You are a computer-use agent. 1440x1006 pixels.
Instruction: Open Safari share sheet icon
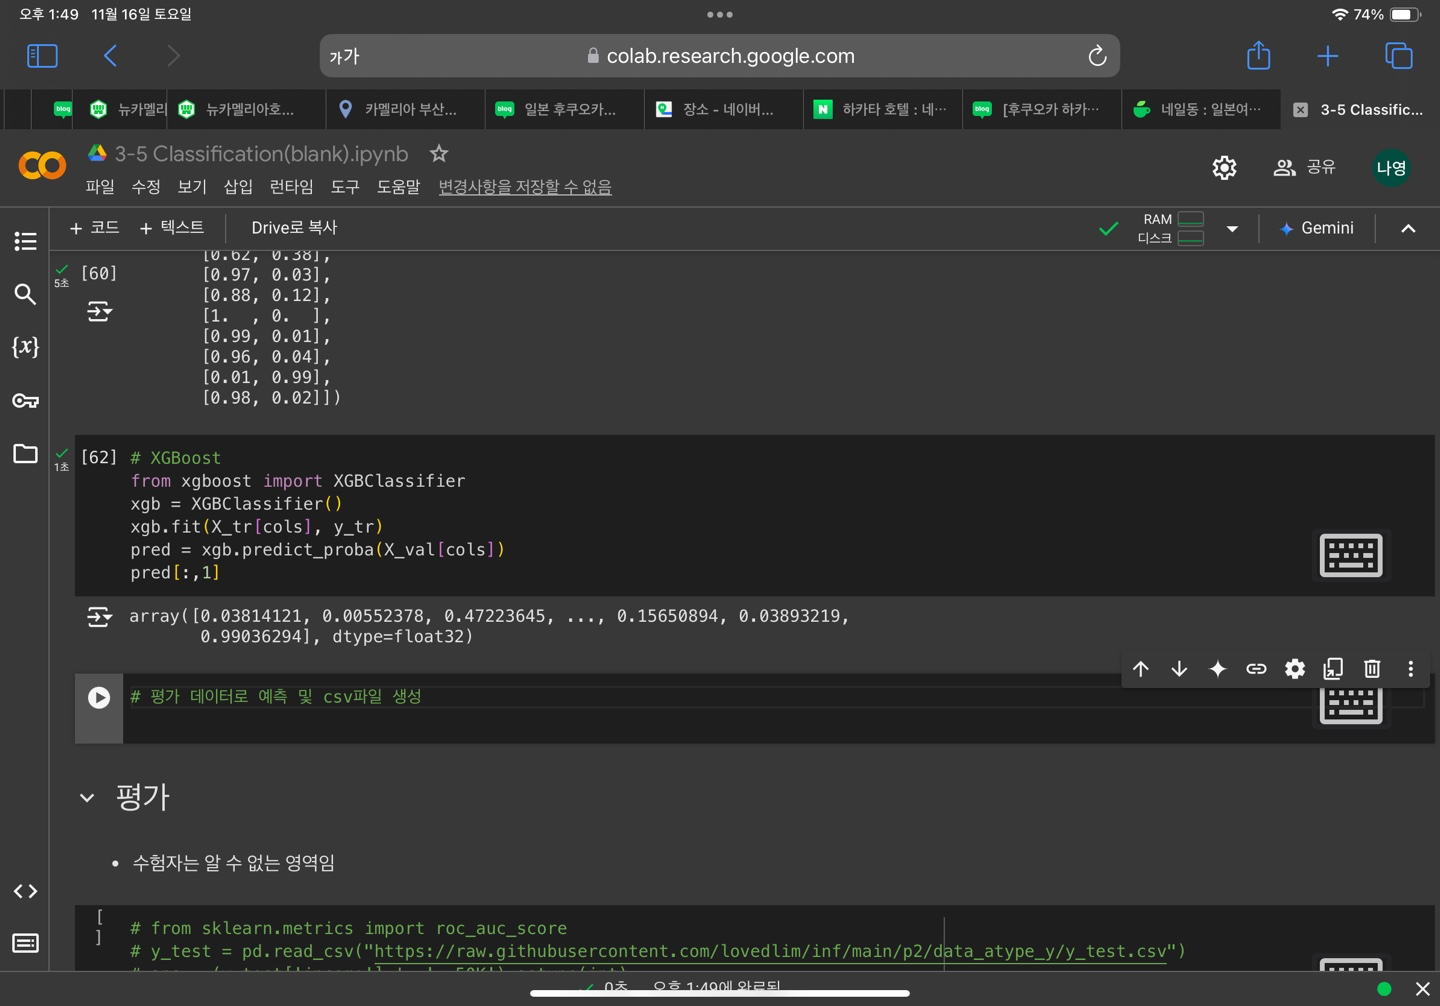point(1258,55)
